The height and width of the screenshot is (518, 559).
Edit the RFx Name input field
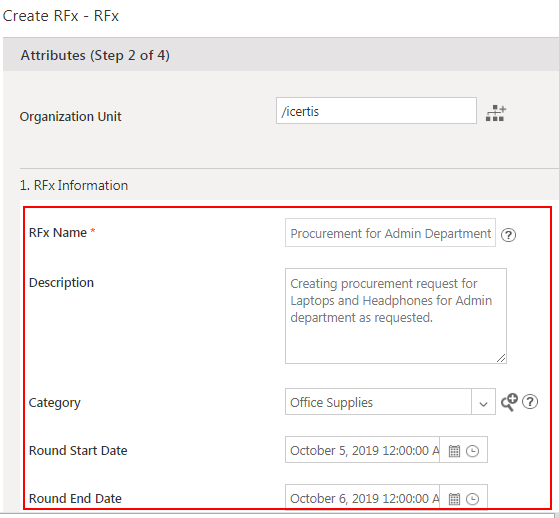pos(390,232)
